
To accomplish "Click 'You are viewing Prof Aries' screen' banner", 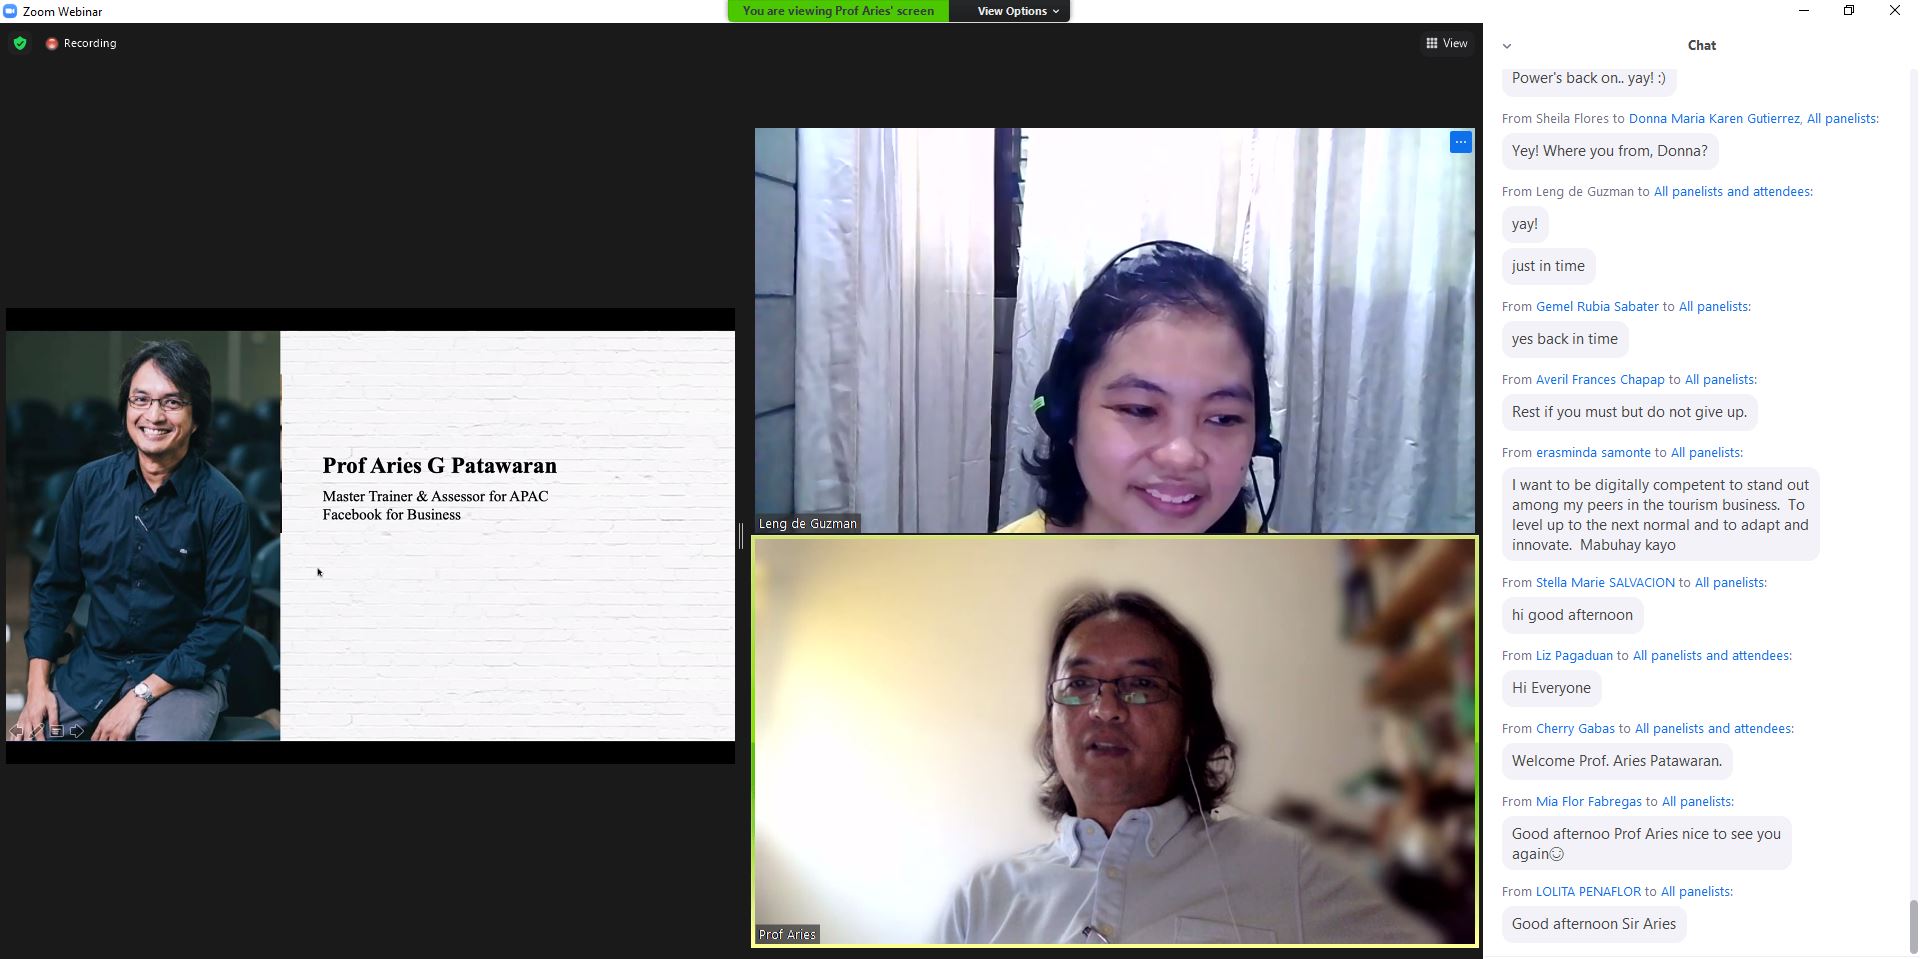I will [x=838, y=11].
